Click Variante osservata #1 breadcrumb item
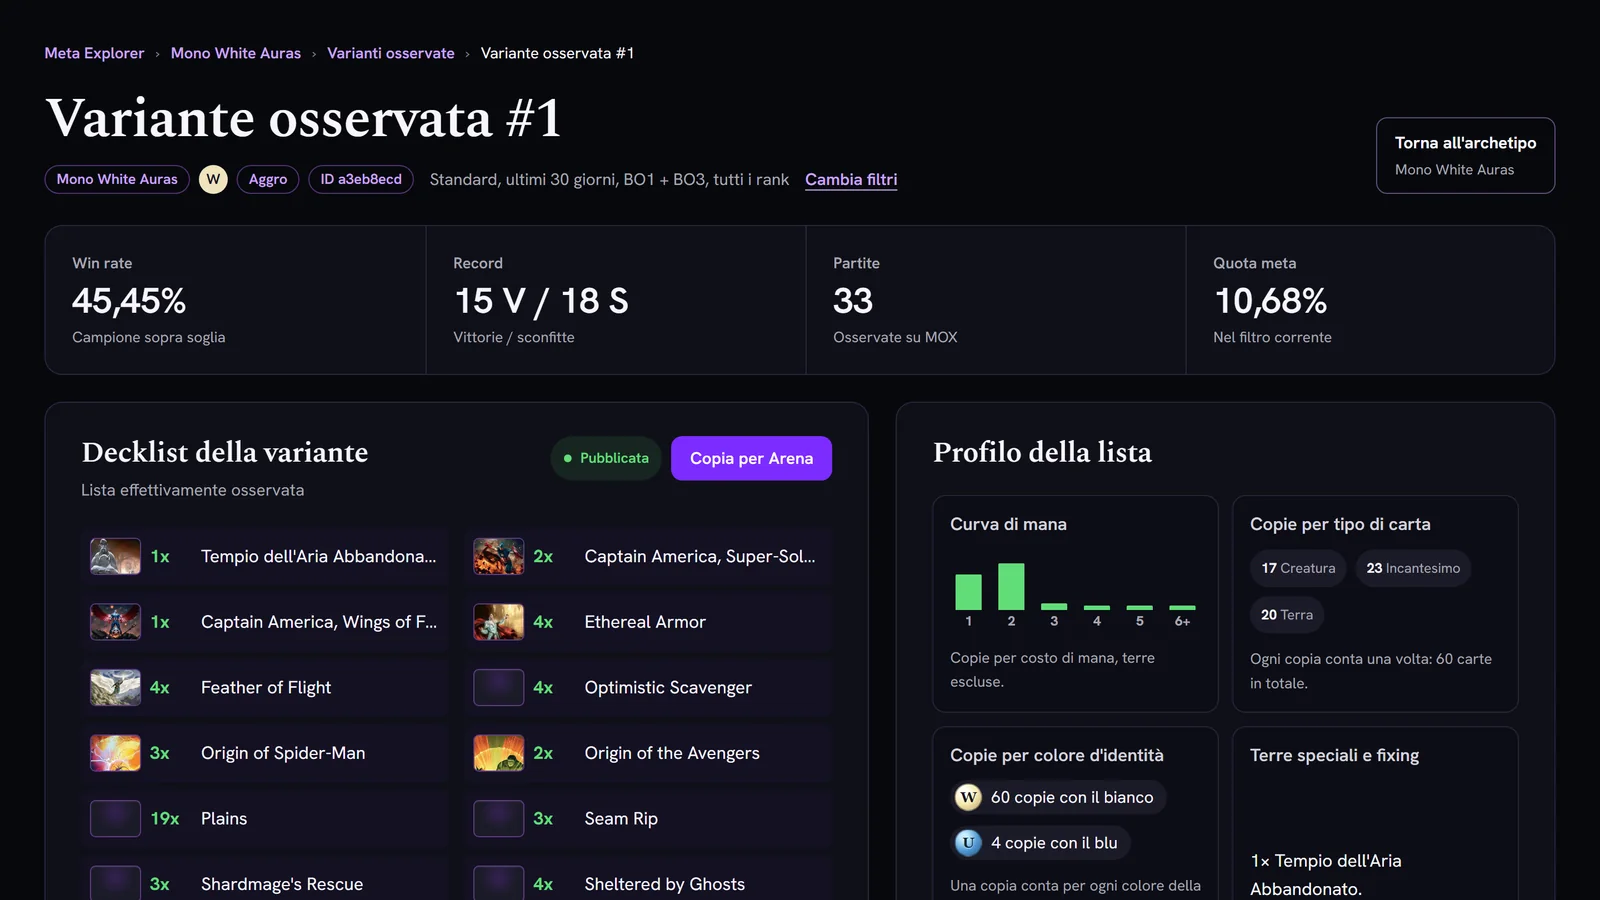This screenshot has height=900, width=1600. [x=557, y=53]
